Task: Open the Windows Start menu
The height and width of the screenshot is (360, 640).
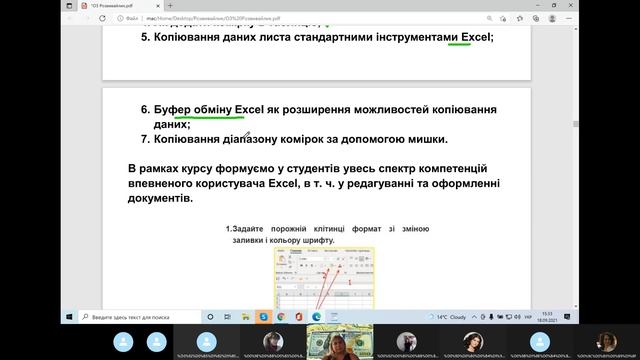Action: (69, 317)
